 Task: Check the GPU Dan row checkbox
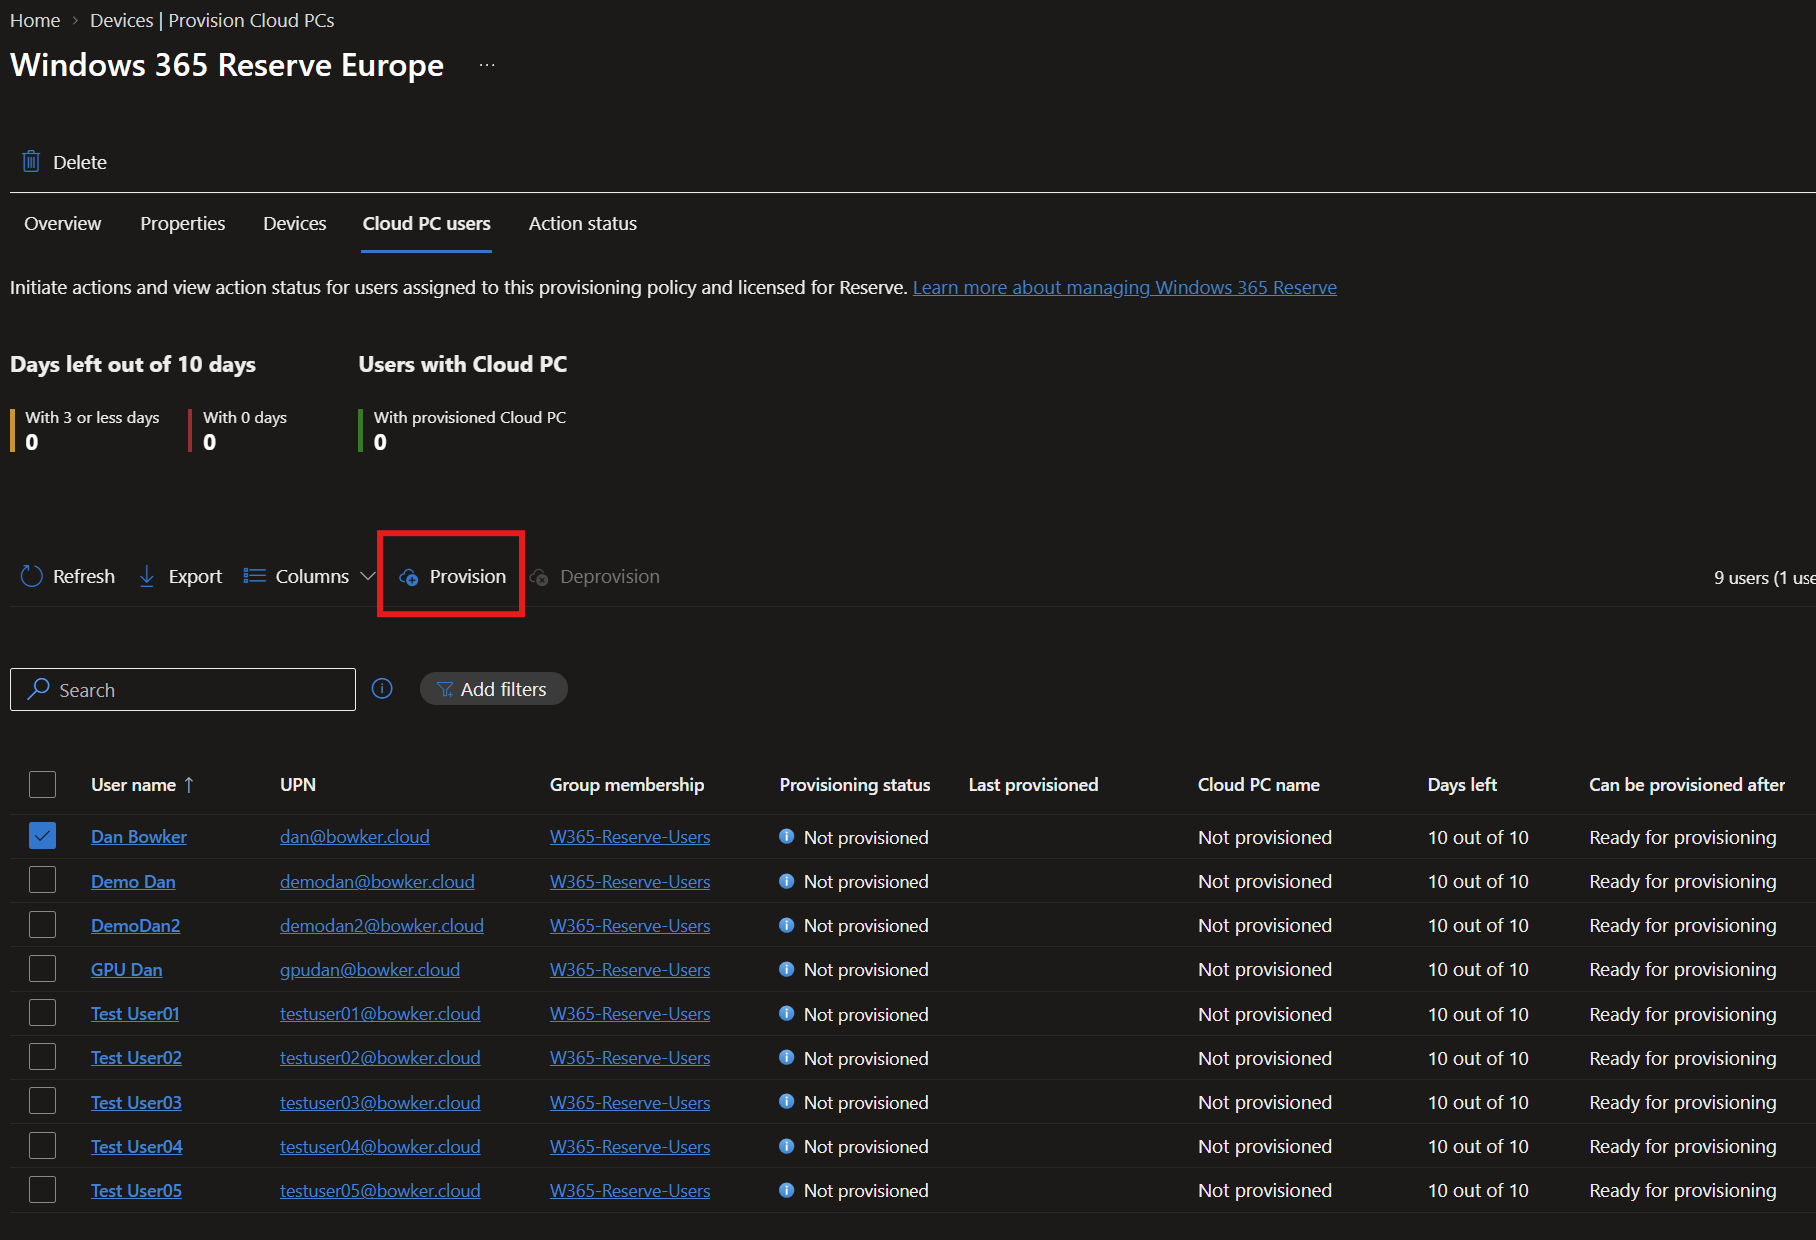(42, 968)
